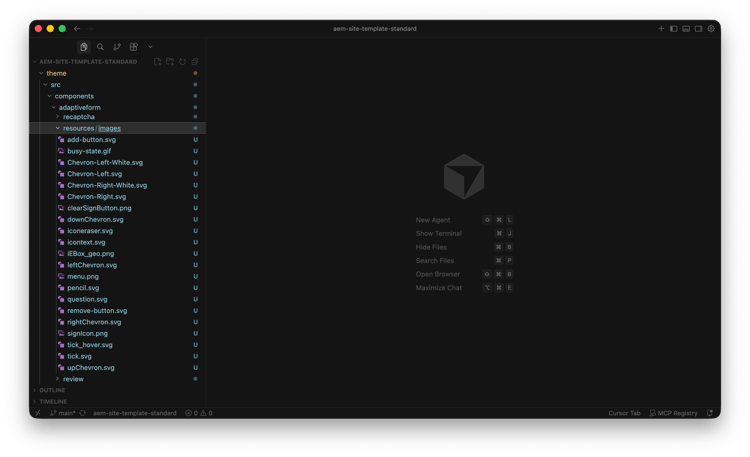Click the remote window icon in status bar
This screenshot has height=457, width=750.
(x=38, y=413)
